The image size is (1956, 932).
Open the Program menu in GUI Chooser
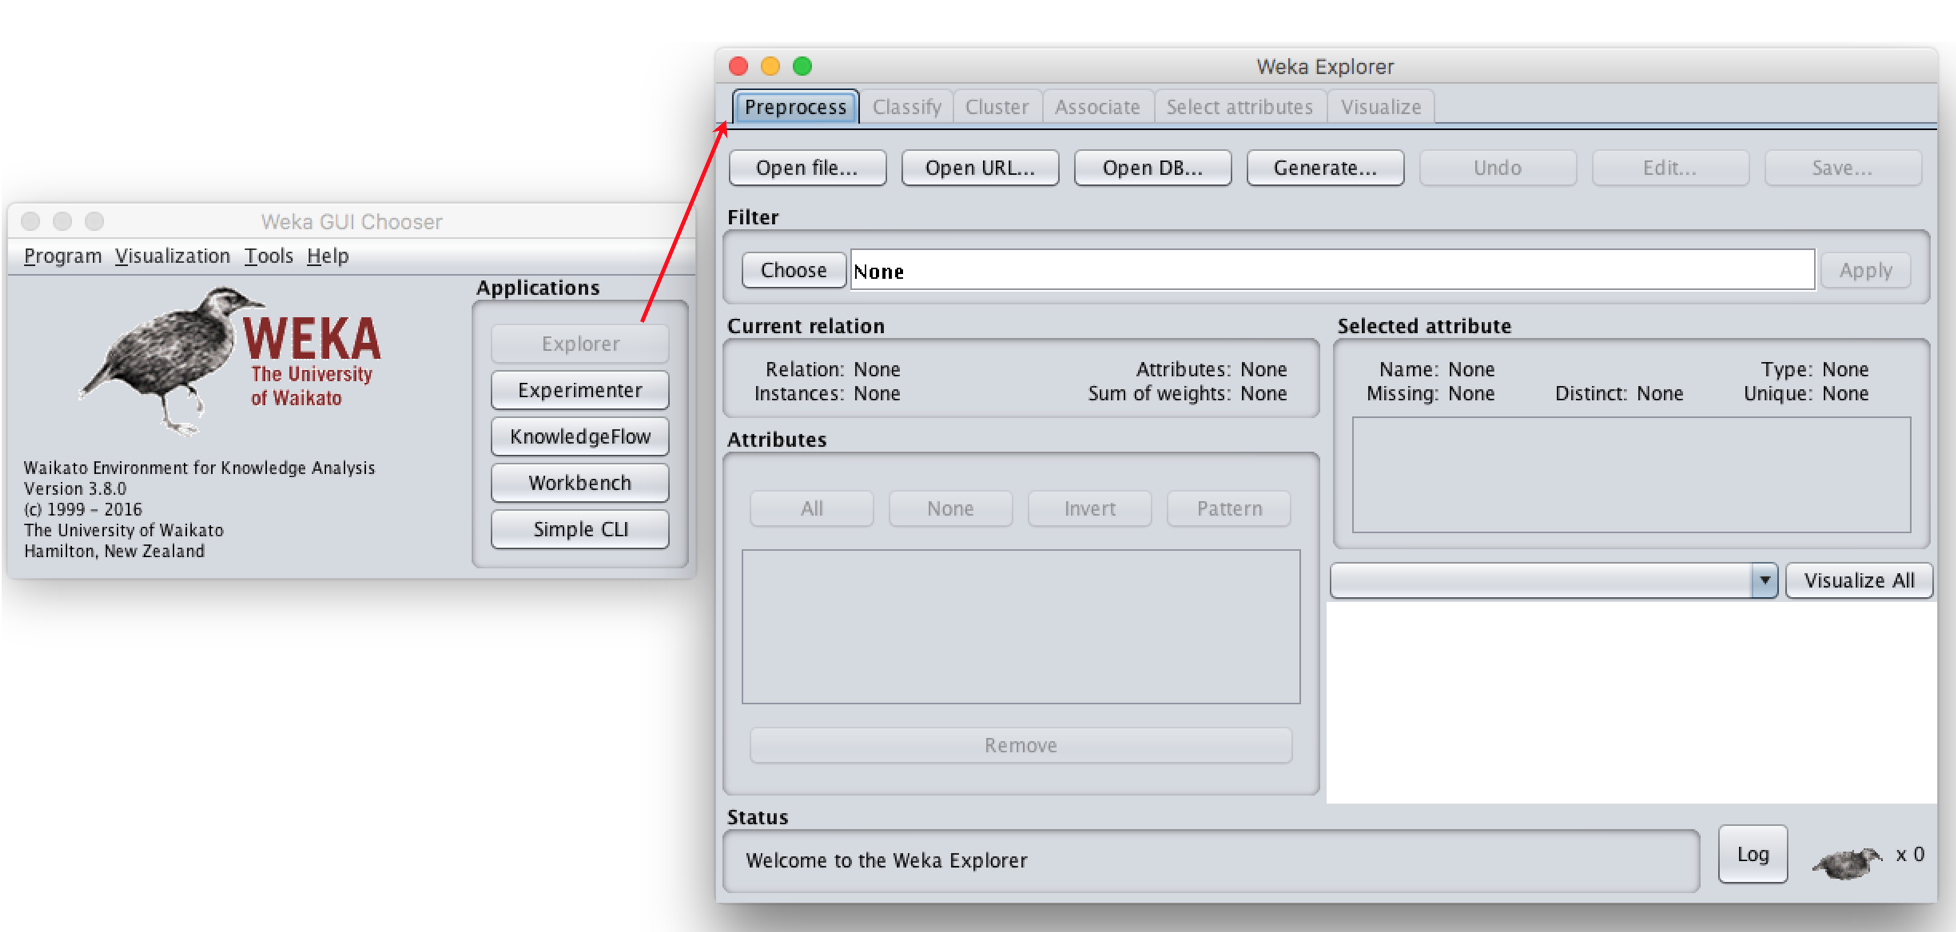pyautogui.click(x=63, y=256)
